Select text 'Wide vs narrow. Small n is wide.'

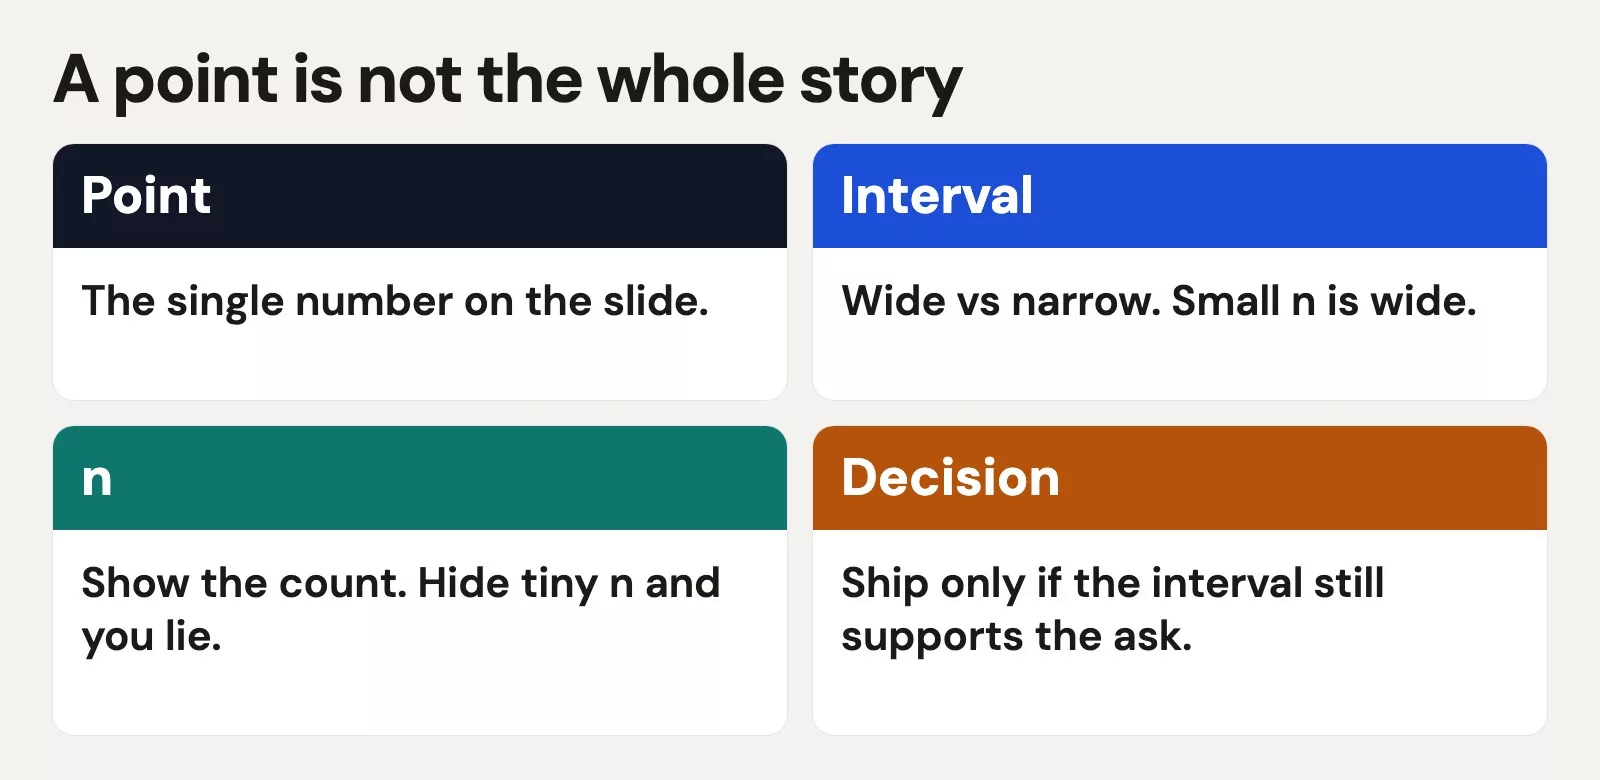tap(1159, 301)
